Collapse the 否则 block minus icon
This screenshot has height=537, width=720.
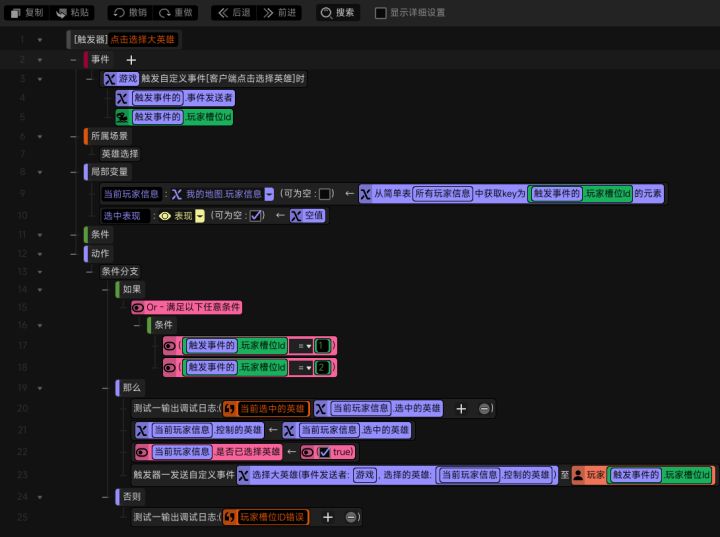pyautogui.click(x=106, y=497)
